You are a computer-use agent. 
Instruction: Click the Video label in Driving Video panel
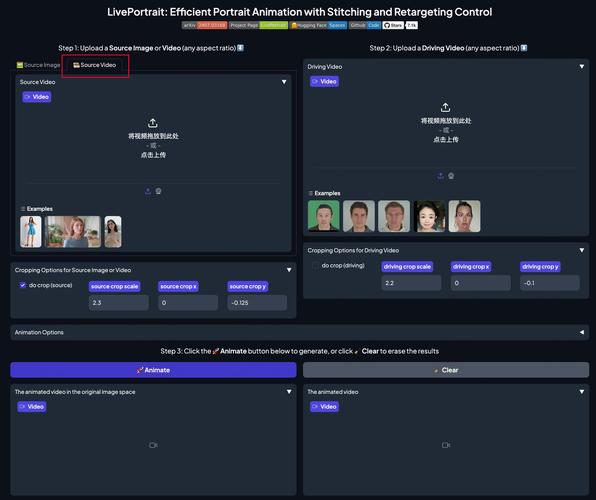coord(324,81)
